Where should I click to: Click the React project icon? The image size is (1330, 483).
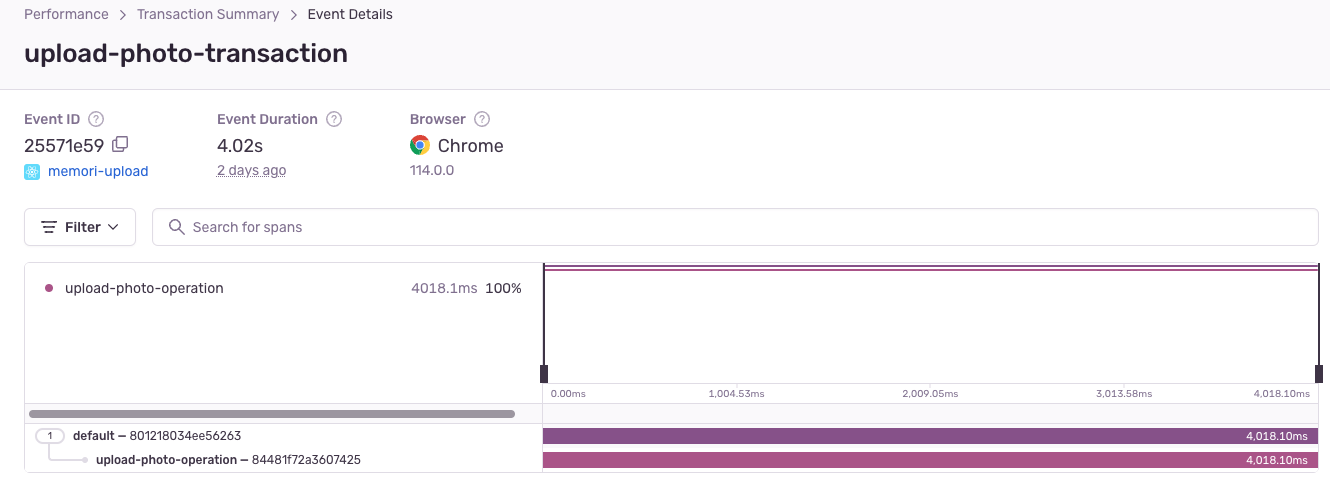tap(32, 171)
